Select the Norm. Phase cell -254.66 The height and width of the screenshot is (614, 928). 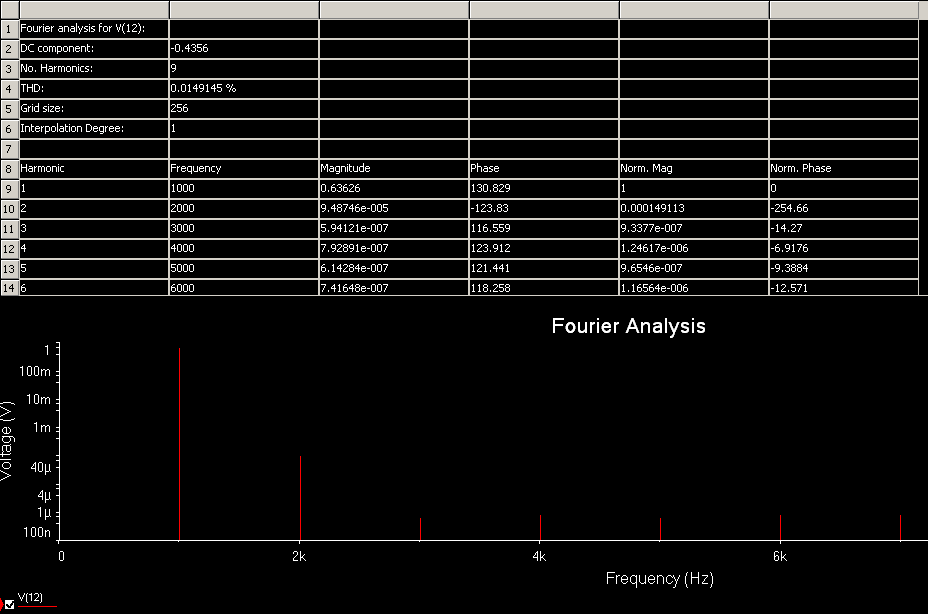844,208
